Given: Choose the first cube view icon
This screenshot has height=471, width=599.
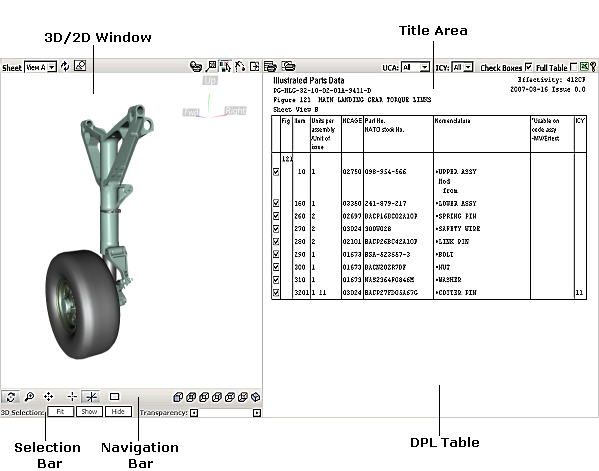Looking at the screenshot, I should 178,397.
